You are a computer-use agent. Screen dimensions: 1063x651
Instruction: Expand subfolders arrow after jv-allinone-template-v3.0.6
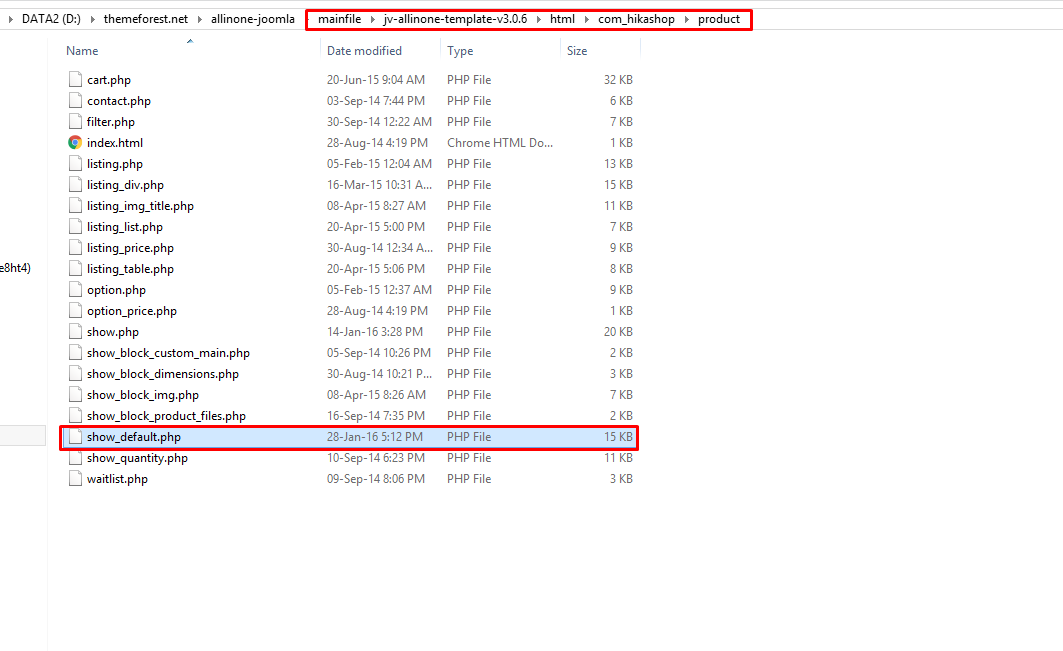tap(538, 19)
